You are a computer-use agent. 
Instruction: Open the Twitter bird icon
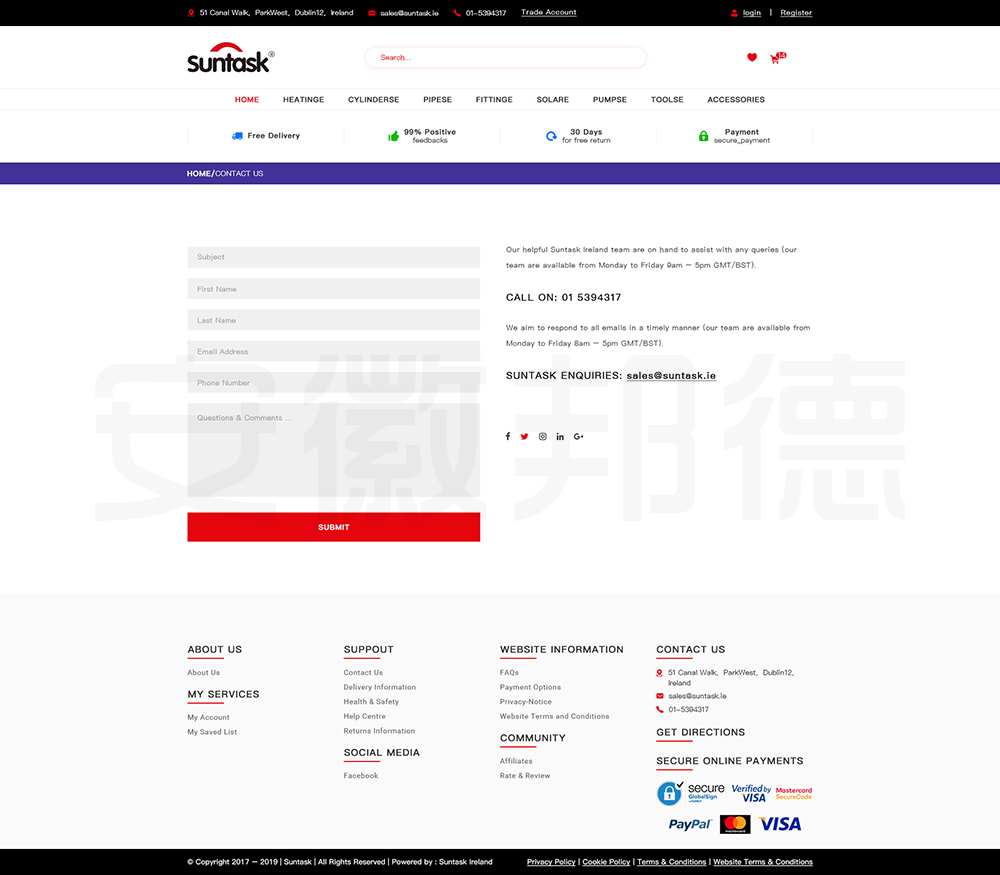(x=524, y=436)
